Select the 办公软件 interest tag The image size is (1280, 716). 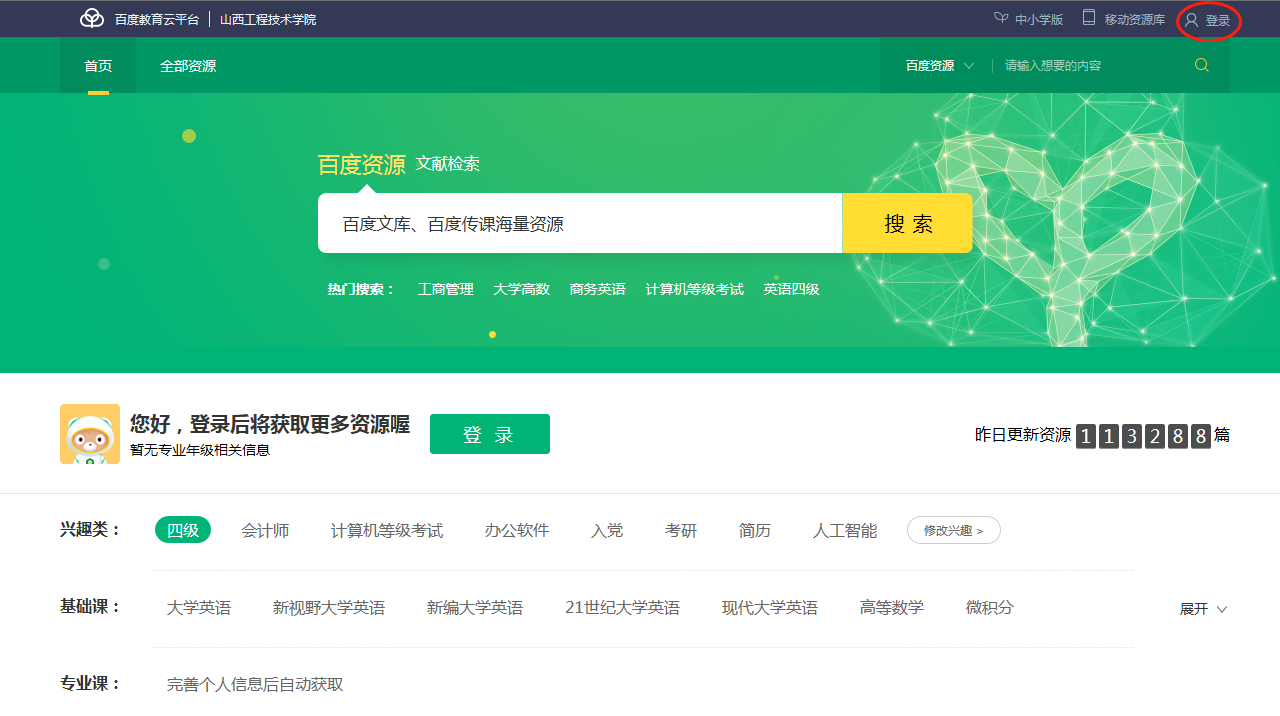[x=517, y=531]
